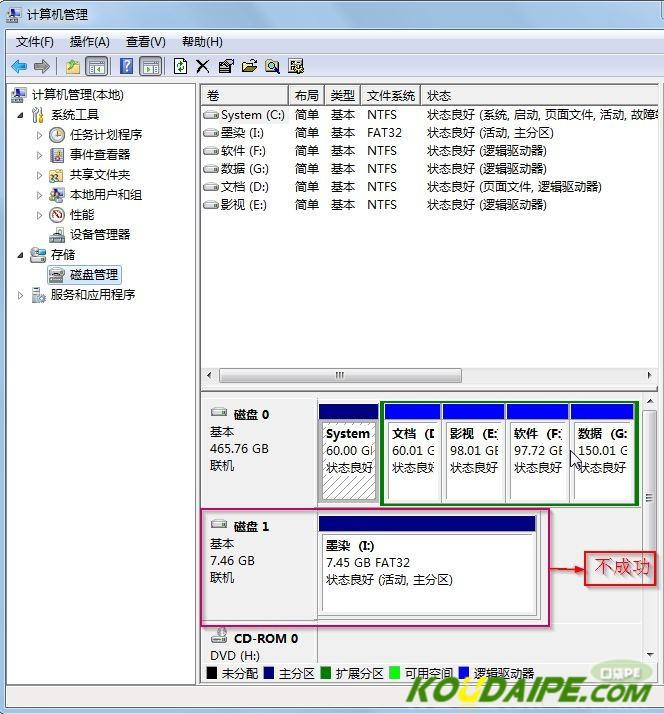Image resolution: width=664 pixels, height=714 pixels.
Task: Click the 磁盘 0 disk icon
Action: coord(219,412)
